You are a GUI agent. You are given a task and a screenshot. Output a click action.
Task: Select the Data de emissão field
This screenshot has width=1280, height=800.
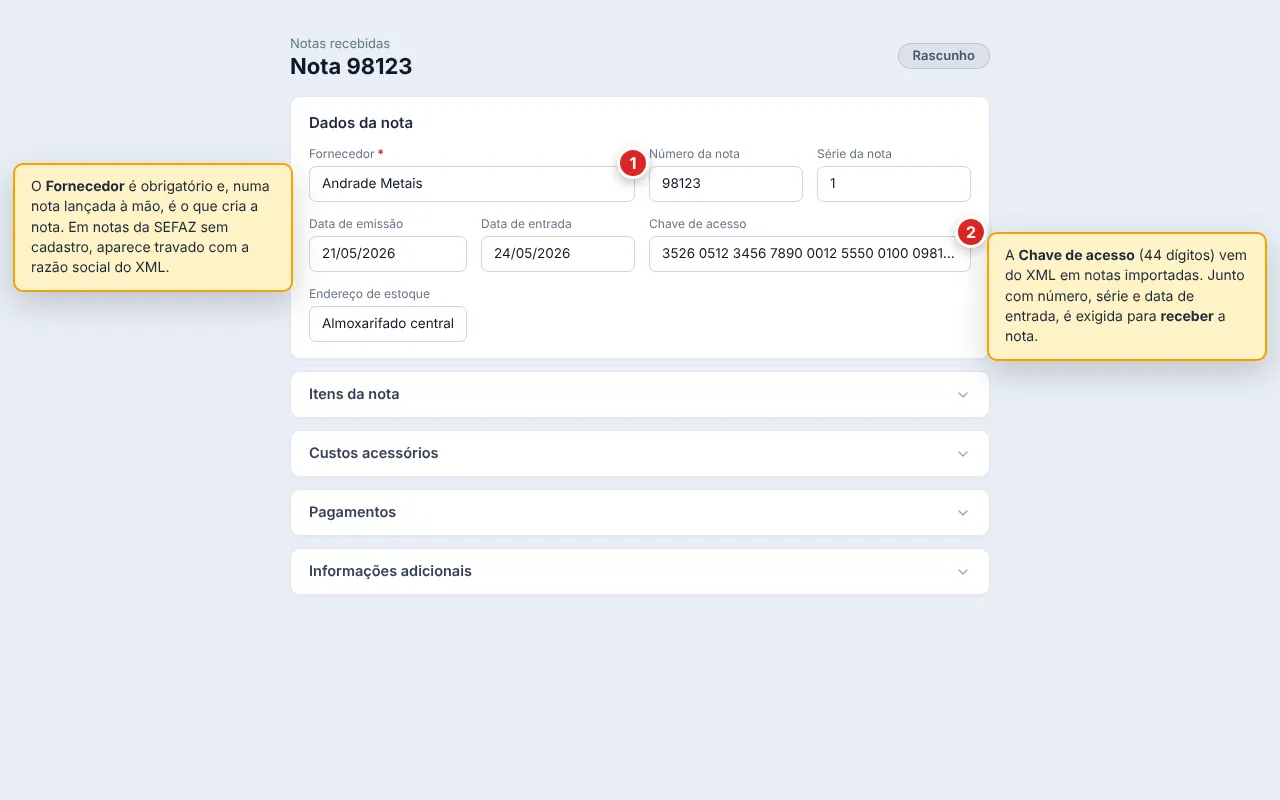click(388, 254)
